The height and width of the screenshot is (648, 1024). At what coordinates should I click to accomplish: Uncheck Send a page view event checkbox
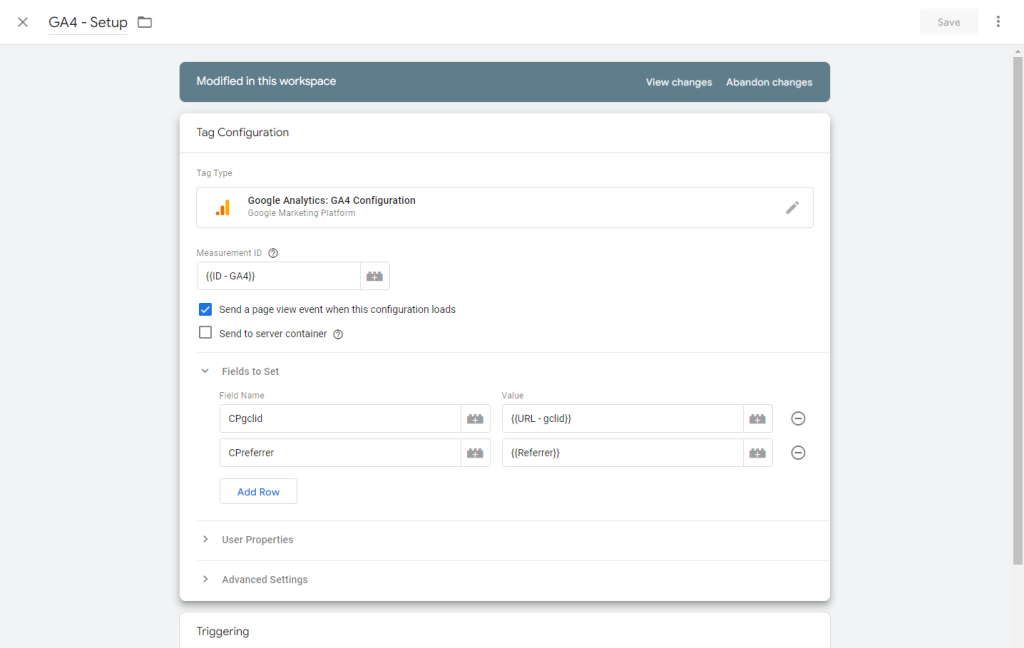(206, 310)
